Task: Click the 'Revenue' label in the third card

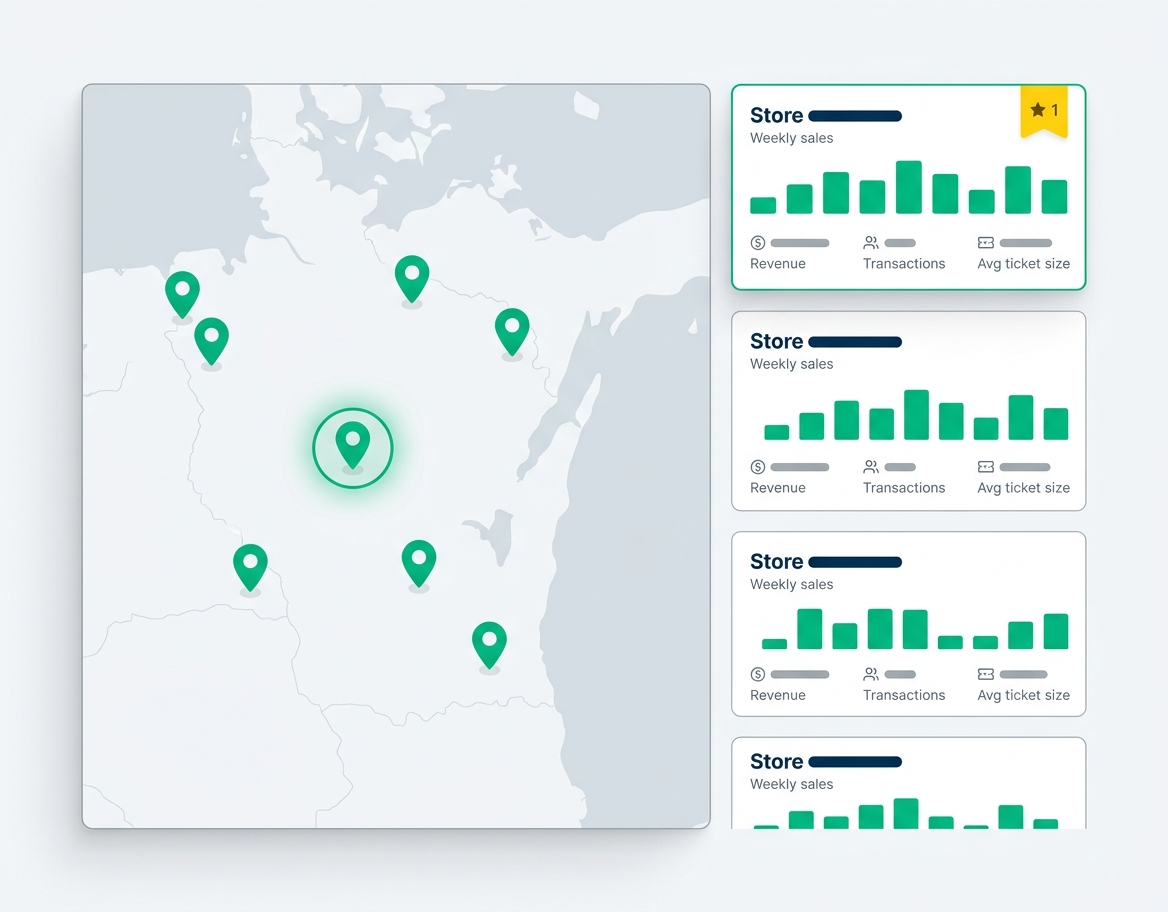Action: point(778,695)
